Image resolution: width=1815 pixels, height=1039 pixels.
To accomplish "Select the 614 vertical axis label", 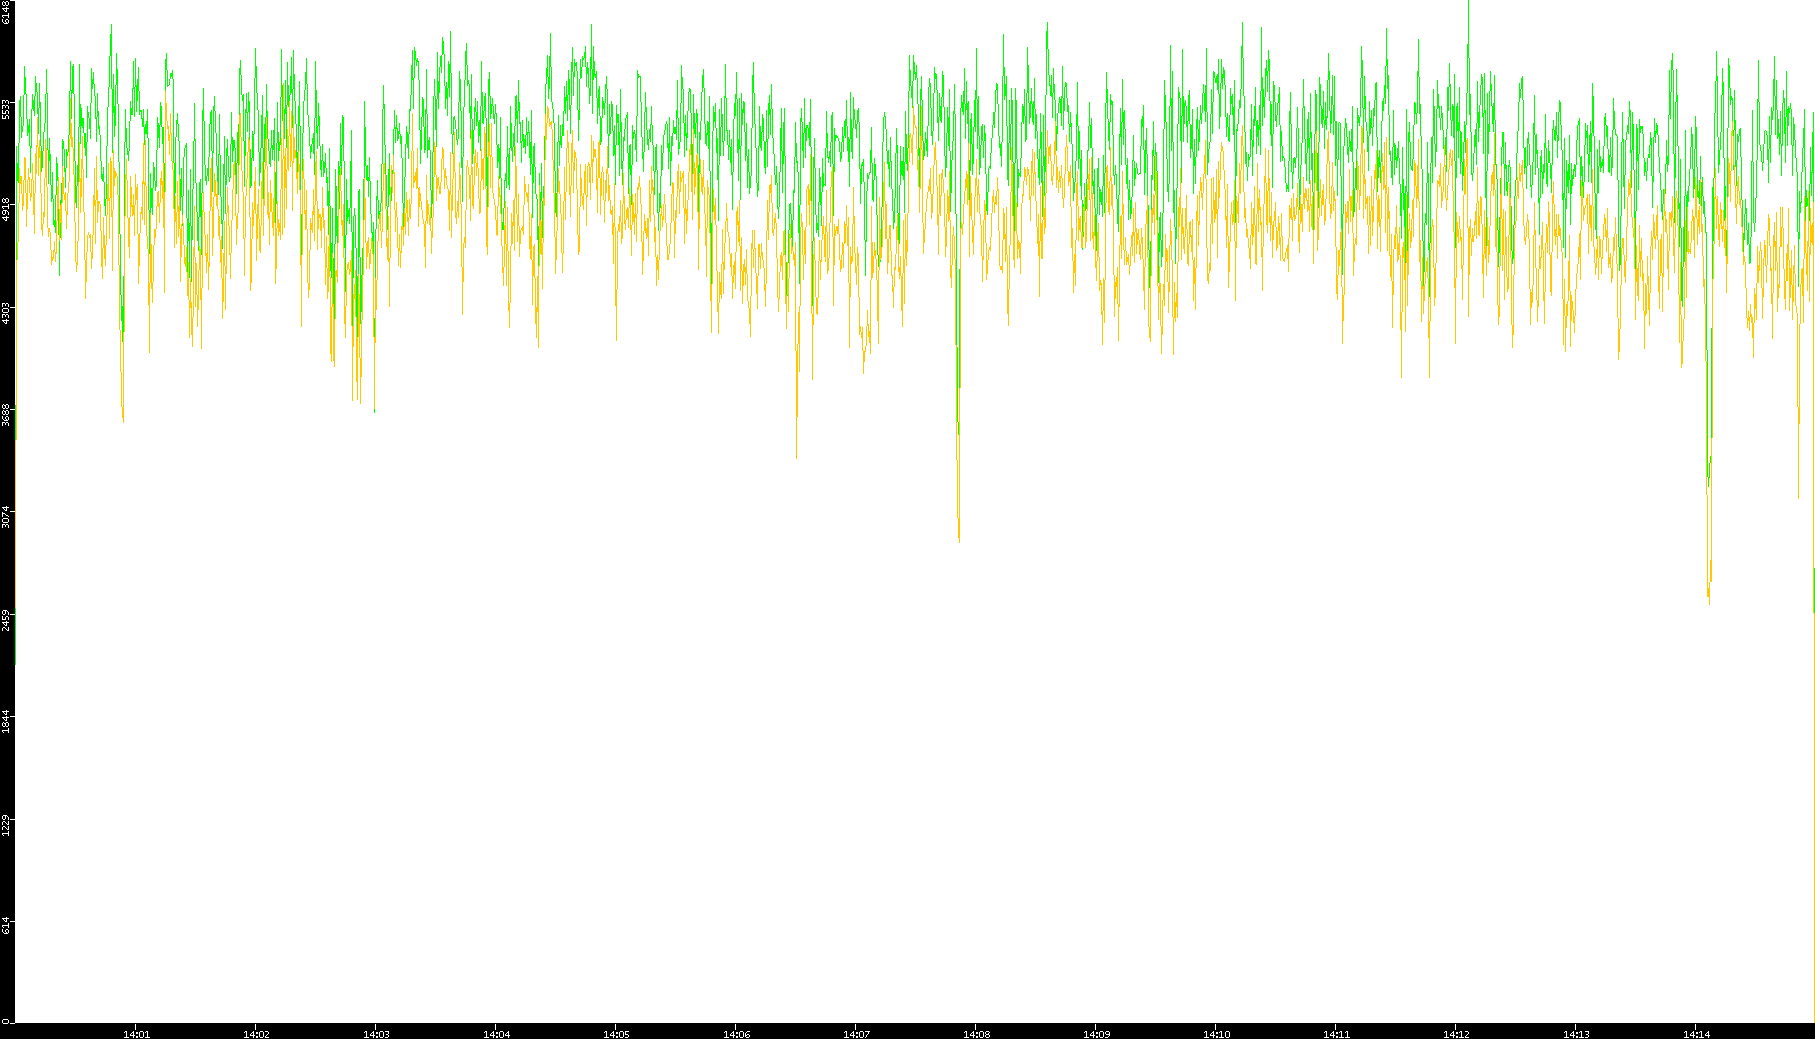I will tap(6, 926).
